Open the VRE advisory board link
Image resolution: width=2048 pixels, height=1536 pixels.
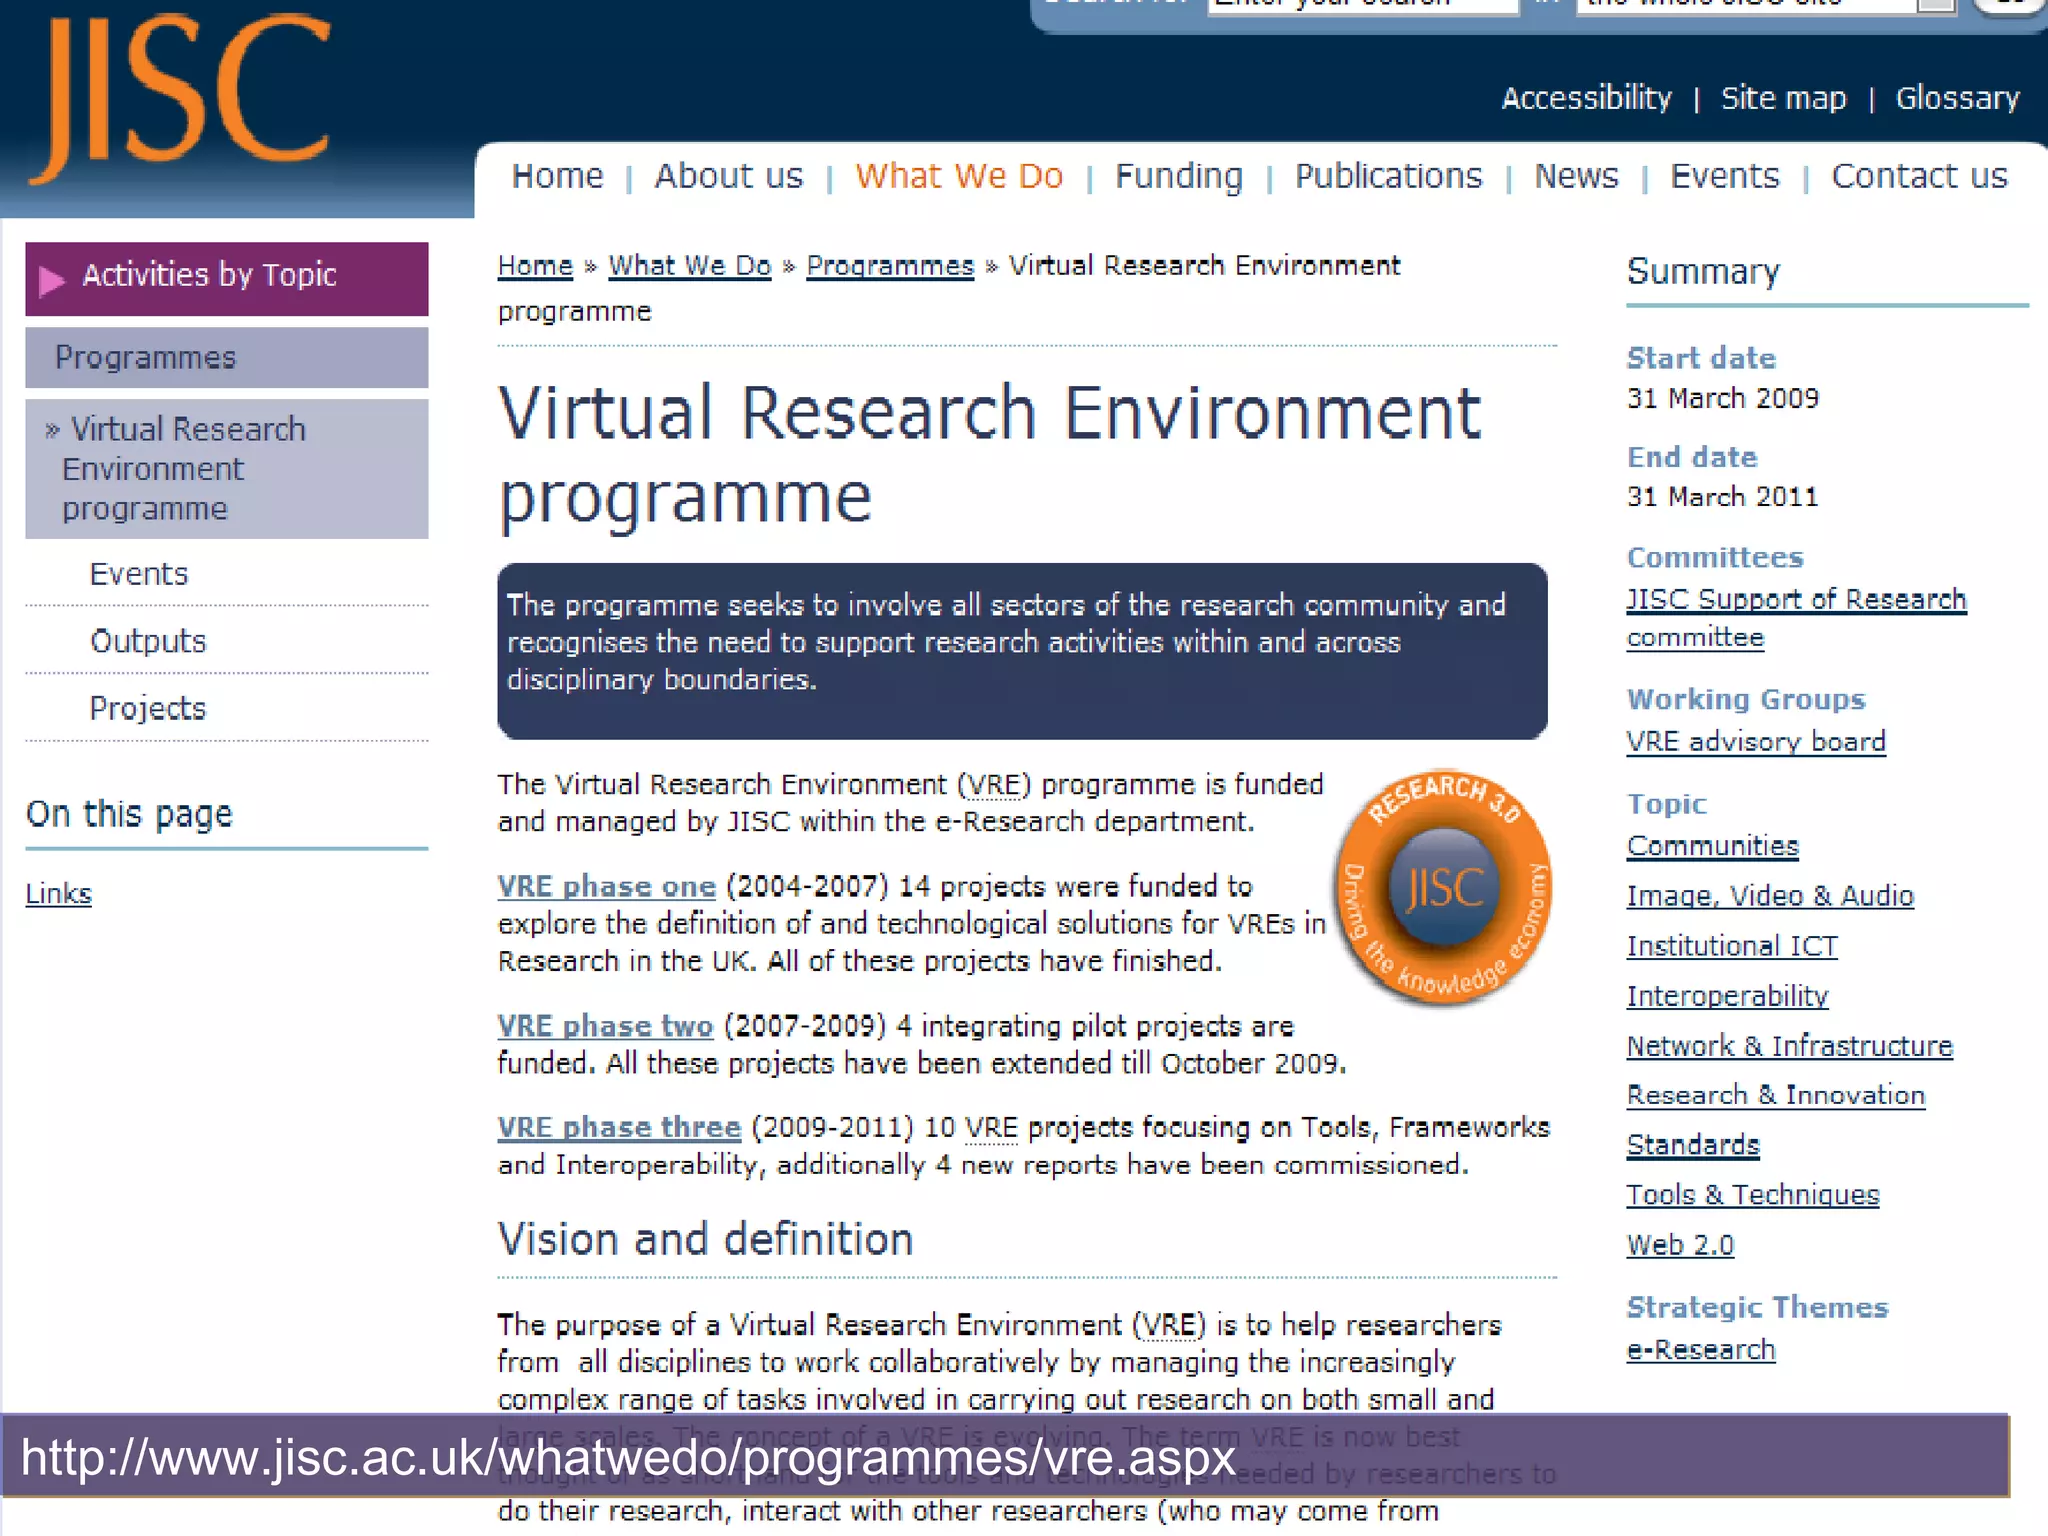pos(1756,742)
